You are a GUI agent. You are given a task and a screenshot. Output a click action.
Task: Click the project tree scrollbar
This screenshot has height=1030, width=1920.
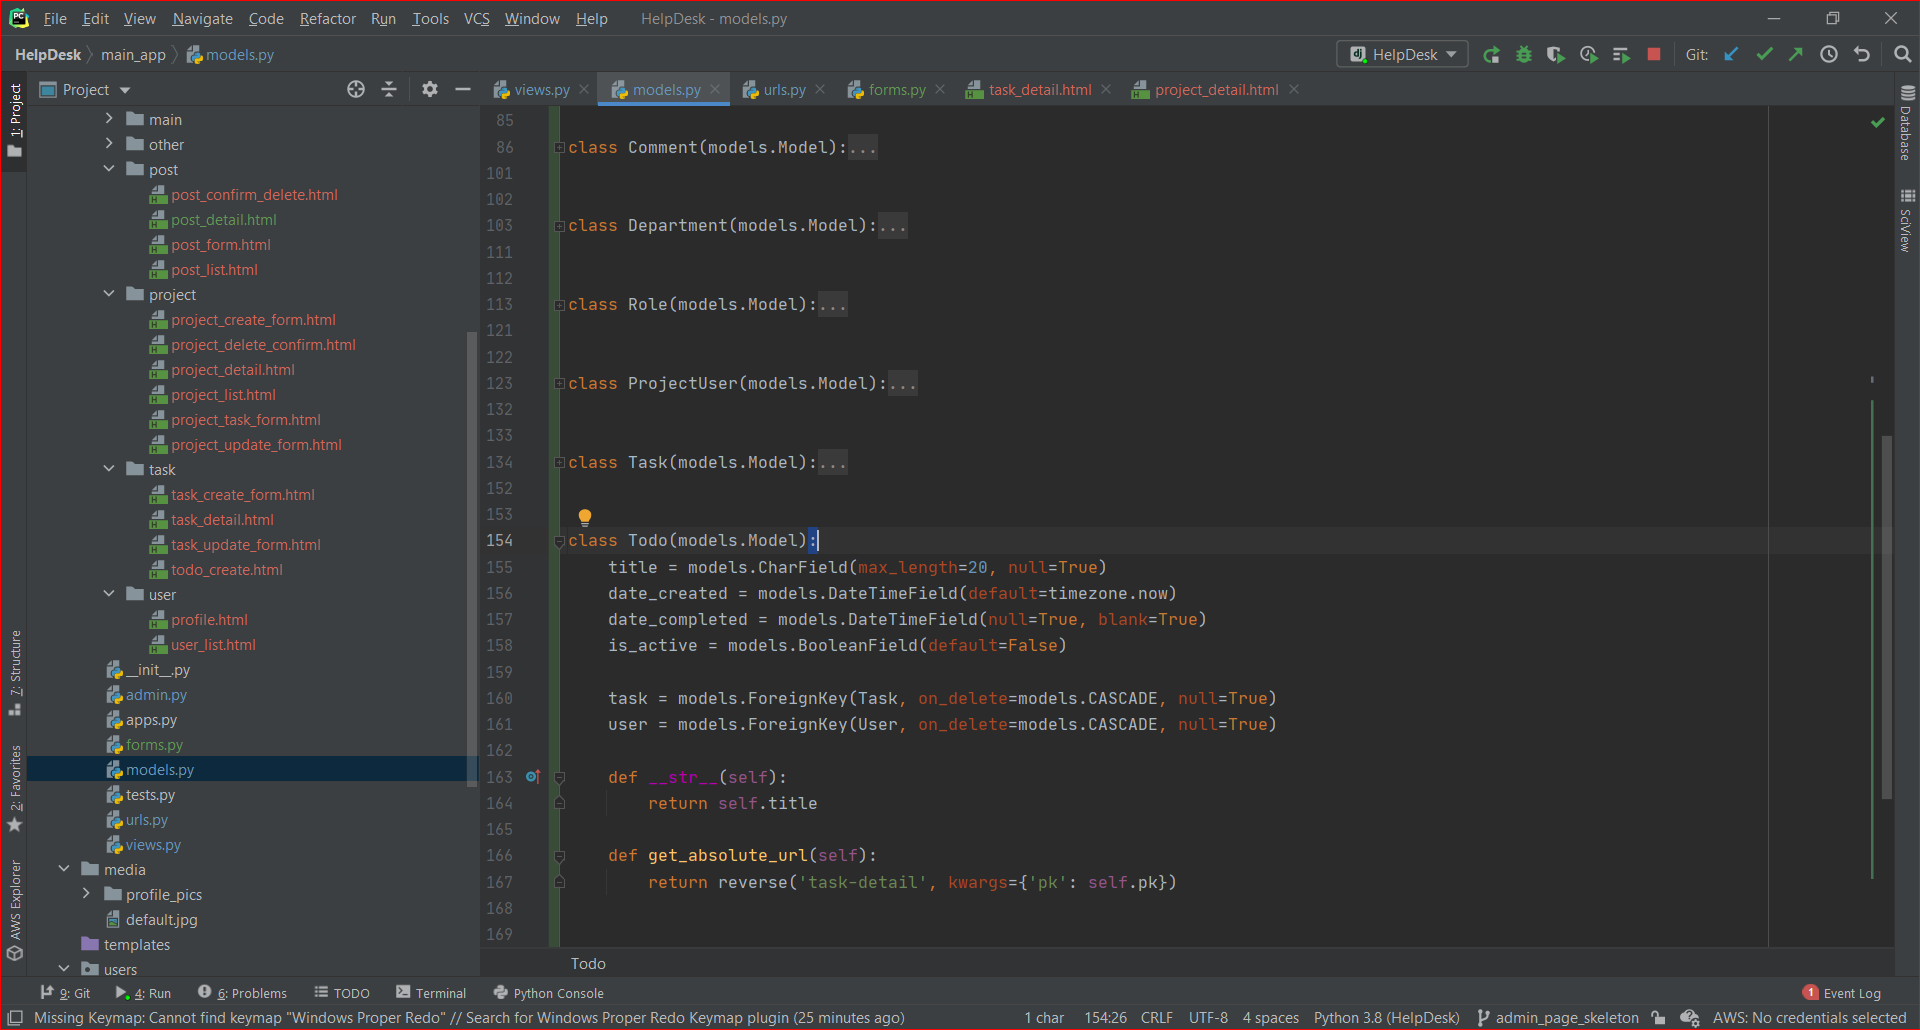tap(472, 557)
